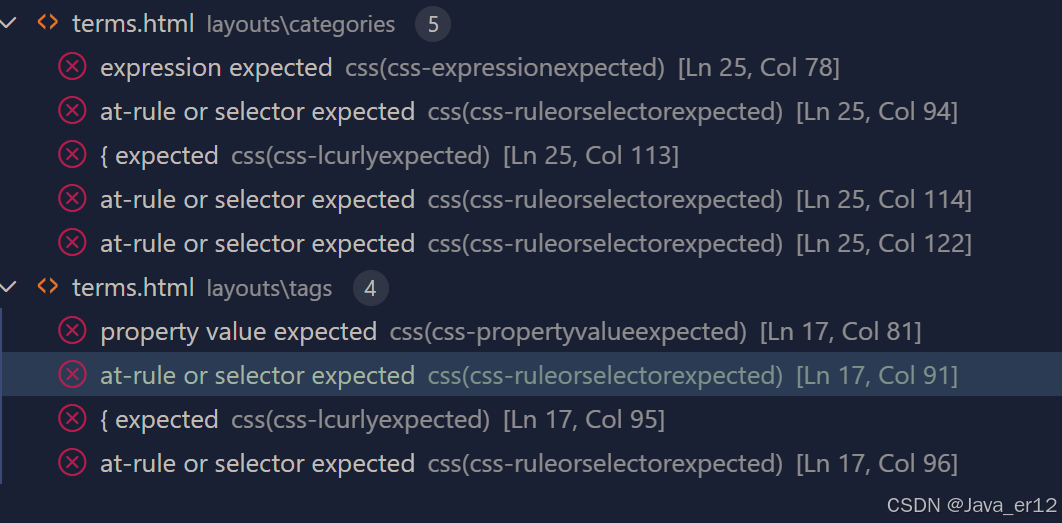Collapse the terms.html layouts\categories group

[10, 24]
